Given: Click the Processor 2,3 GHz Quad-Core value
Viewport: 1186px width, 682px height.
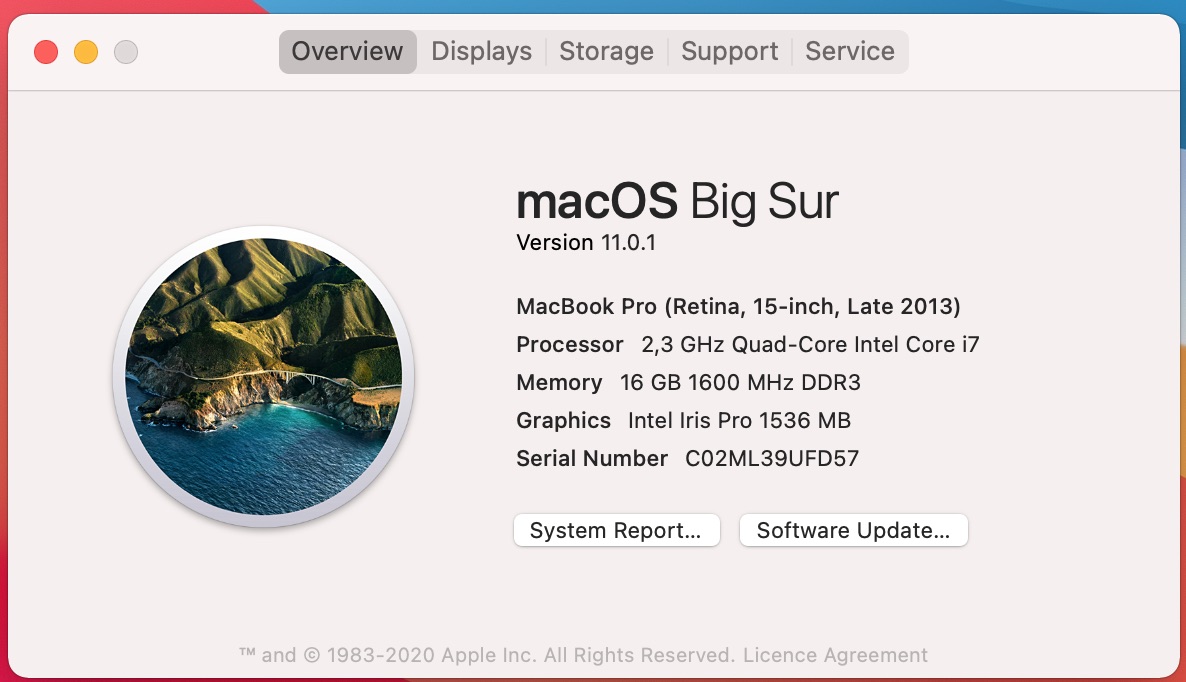Looking at the screenshot, I should click(809, 345).
